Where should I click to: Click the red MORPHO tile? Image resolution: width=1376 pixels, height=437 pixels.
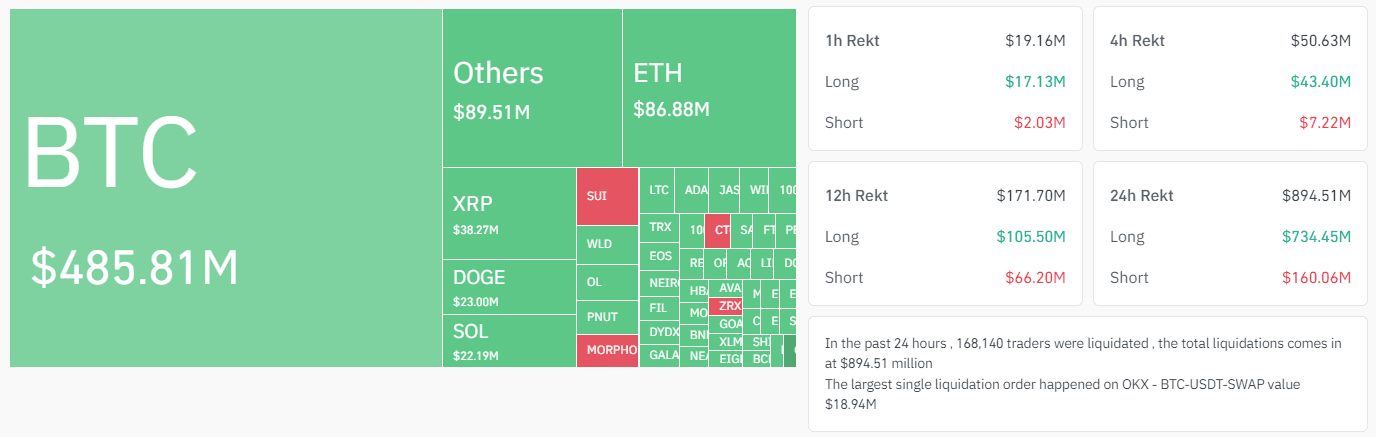pos(607,350)
